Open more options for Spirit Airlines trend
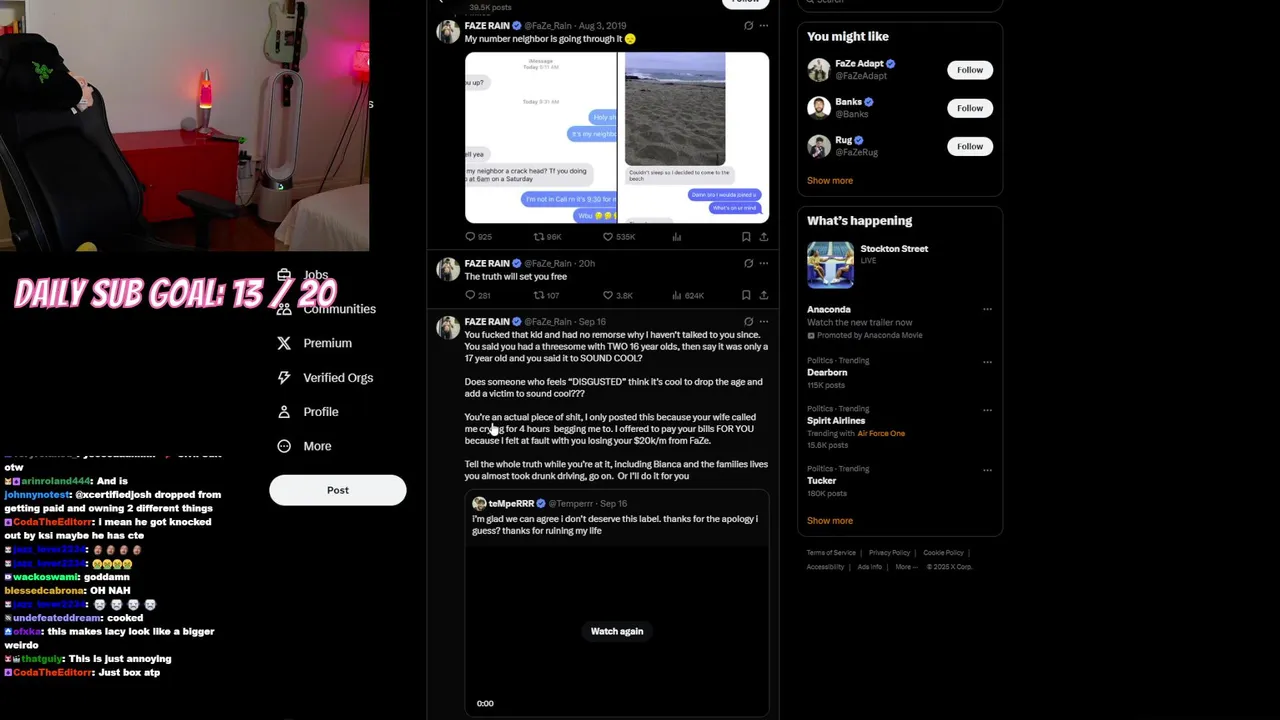This screenshot has height=720, width=1280. coord(987,409)
